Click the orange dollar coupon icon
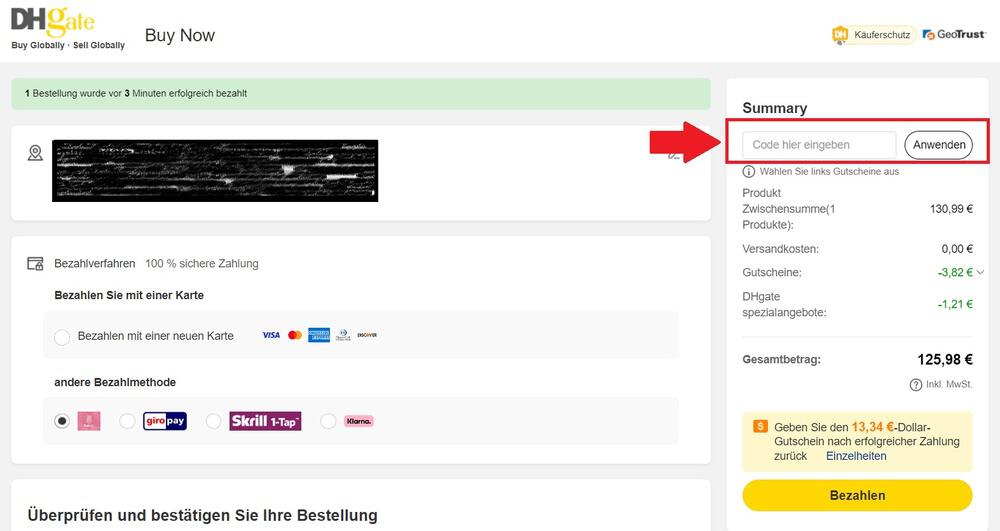The image size is (1000, 531). point(760,426)
